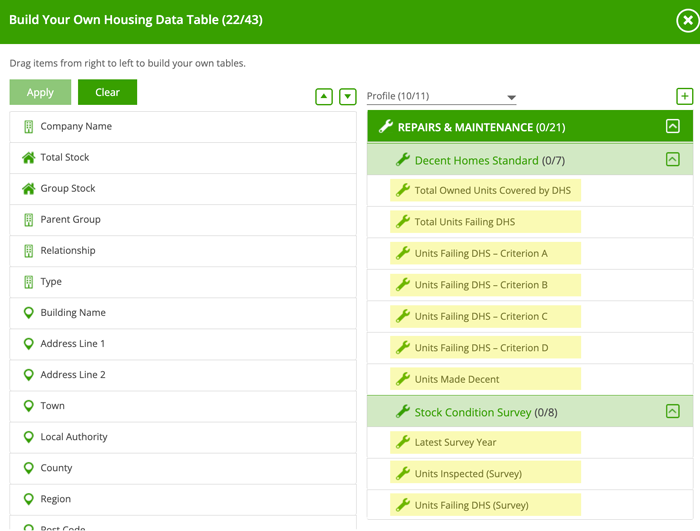
Task: Open the Profile dropdown menu
Action: pos(441,97)
